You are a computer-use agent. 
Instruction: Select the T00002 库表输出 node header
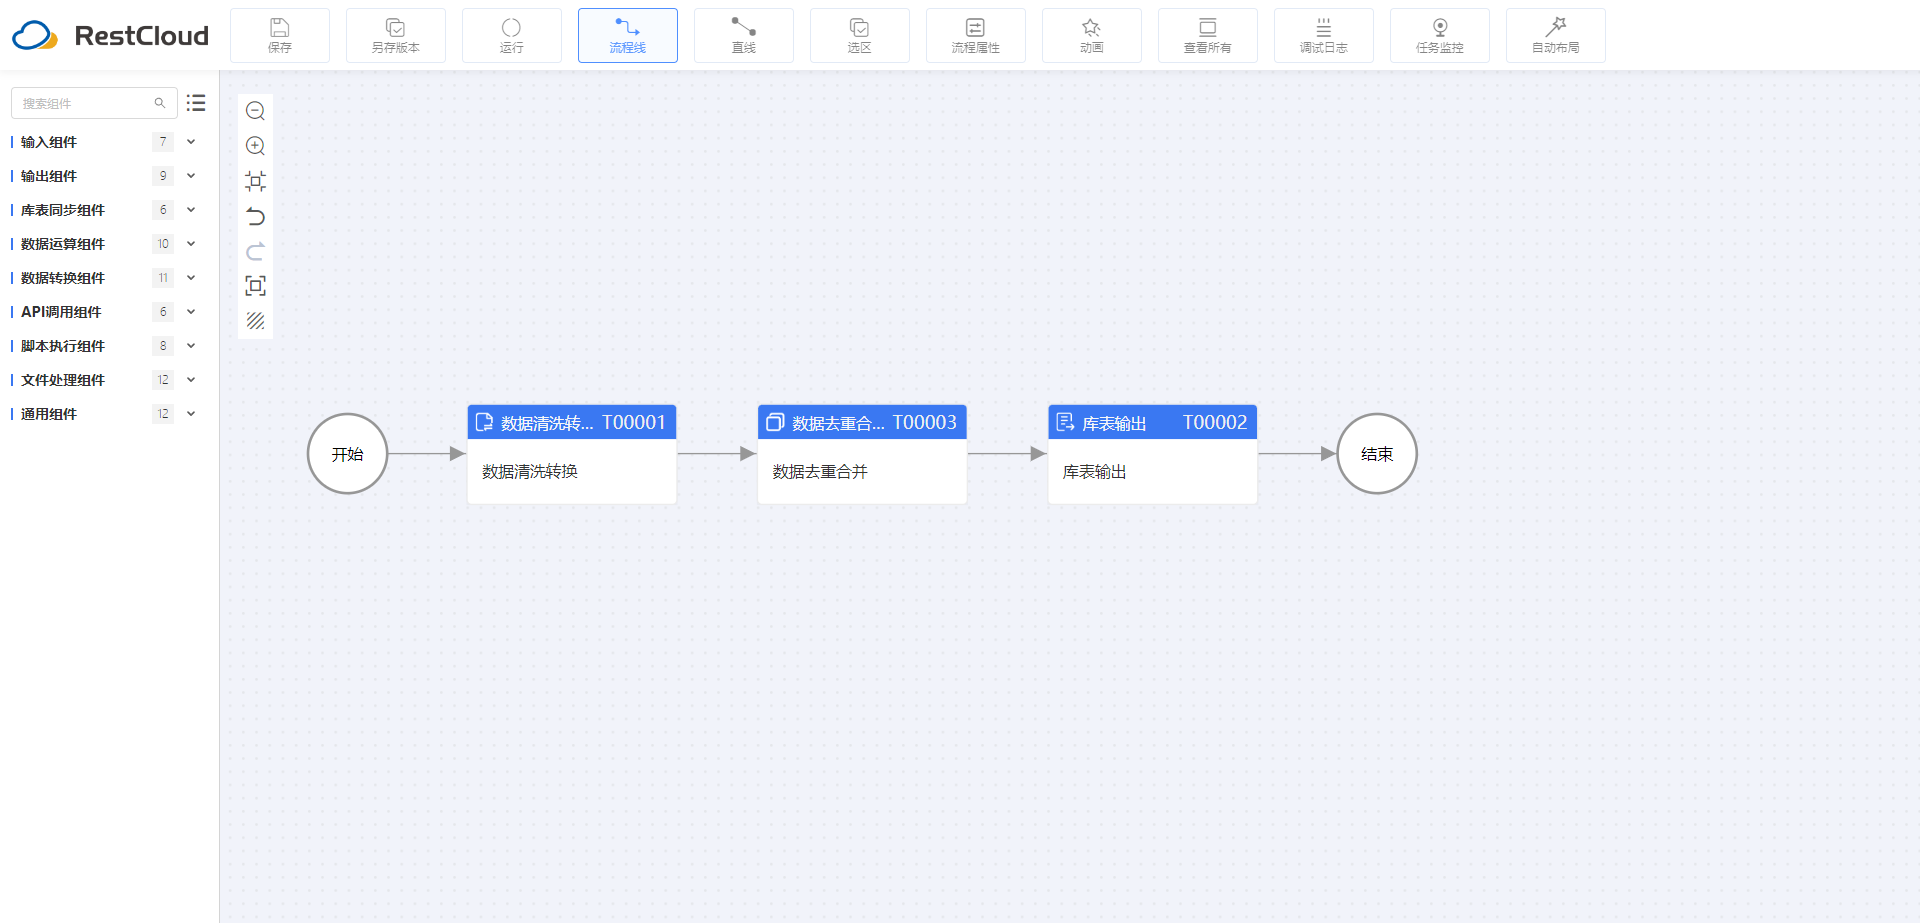pyautogui.click(x=1152, y=422)
